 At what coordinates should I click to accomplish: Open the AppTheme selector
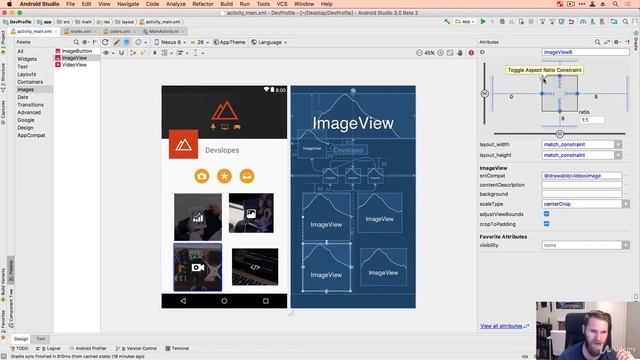(229, 42)
